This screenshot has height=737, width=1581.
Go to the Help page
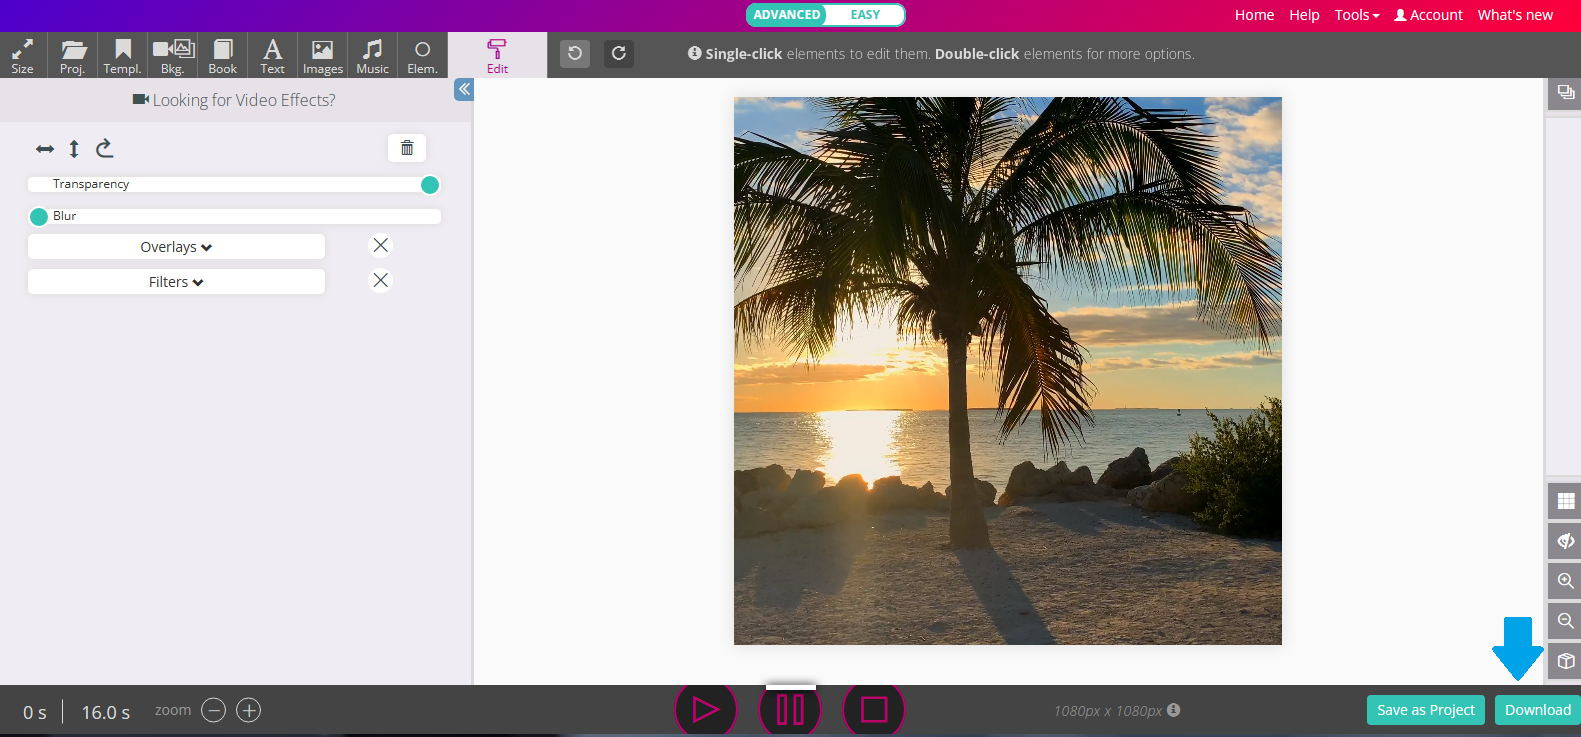1304,15
